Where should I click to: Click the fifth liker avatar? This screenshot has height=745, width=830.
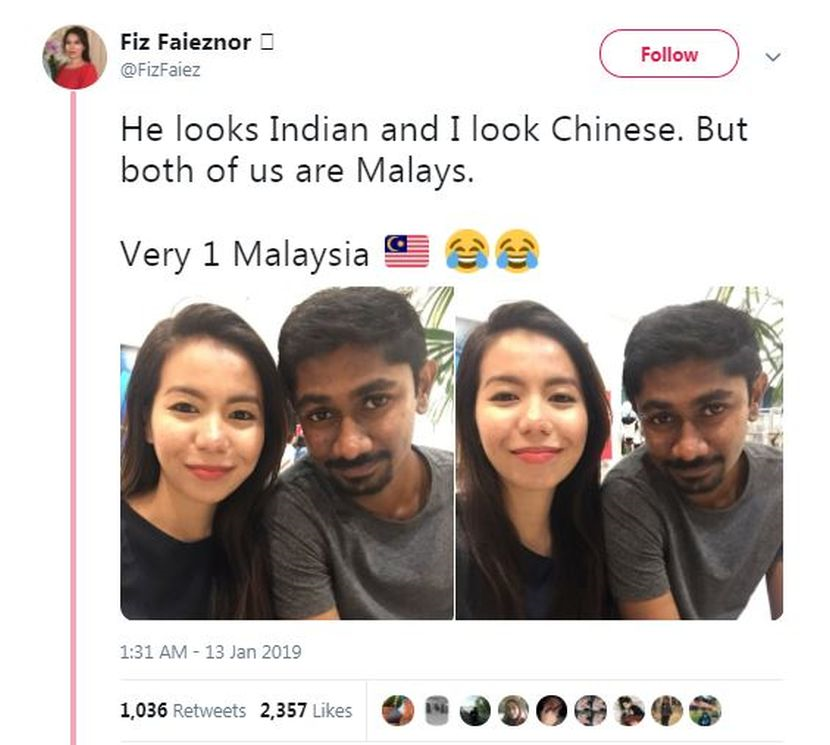pos(552,710)
